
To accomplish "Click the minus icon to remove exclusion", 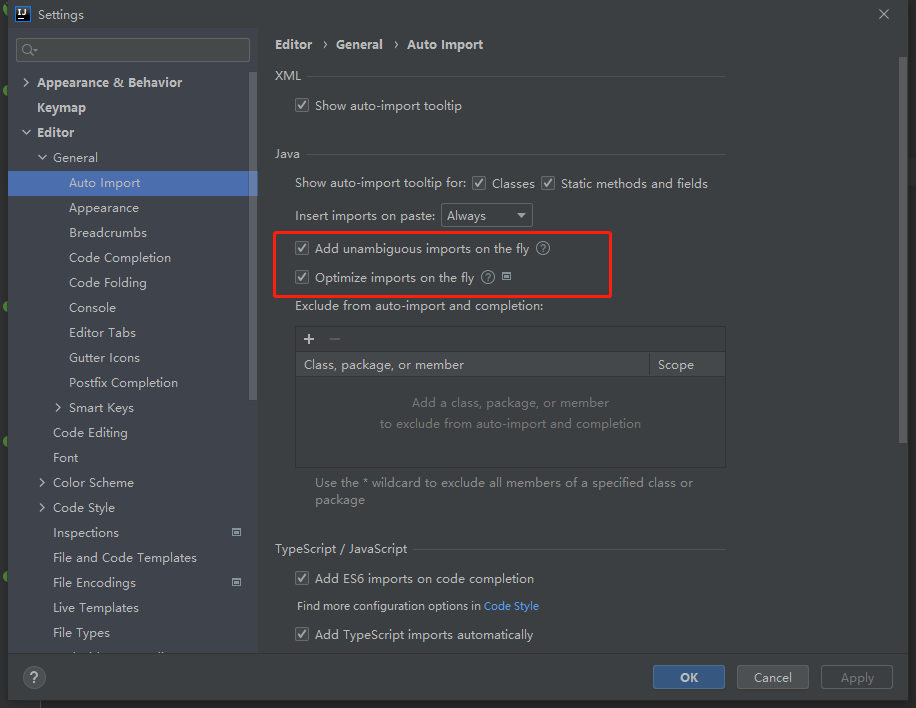I will click(335, 339).
